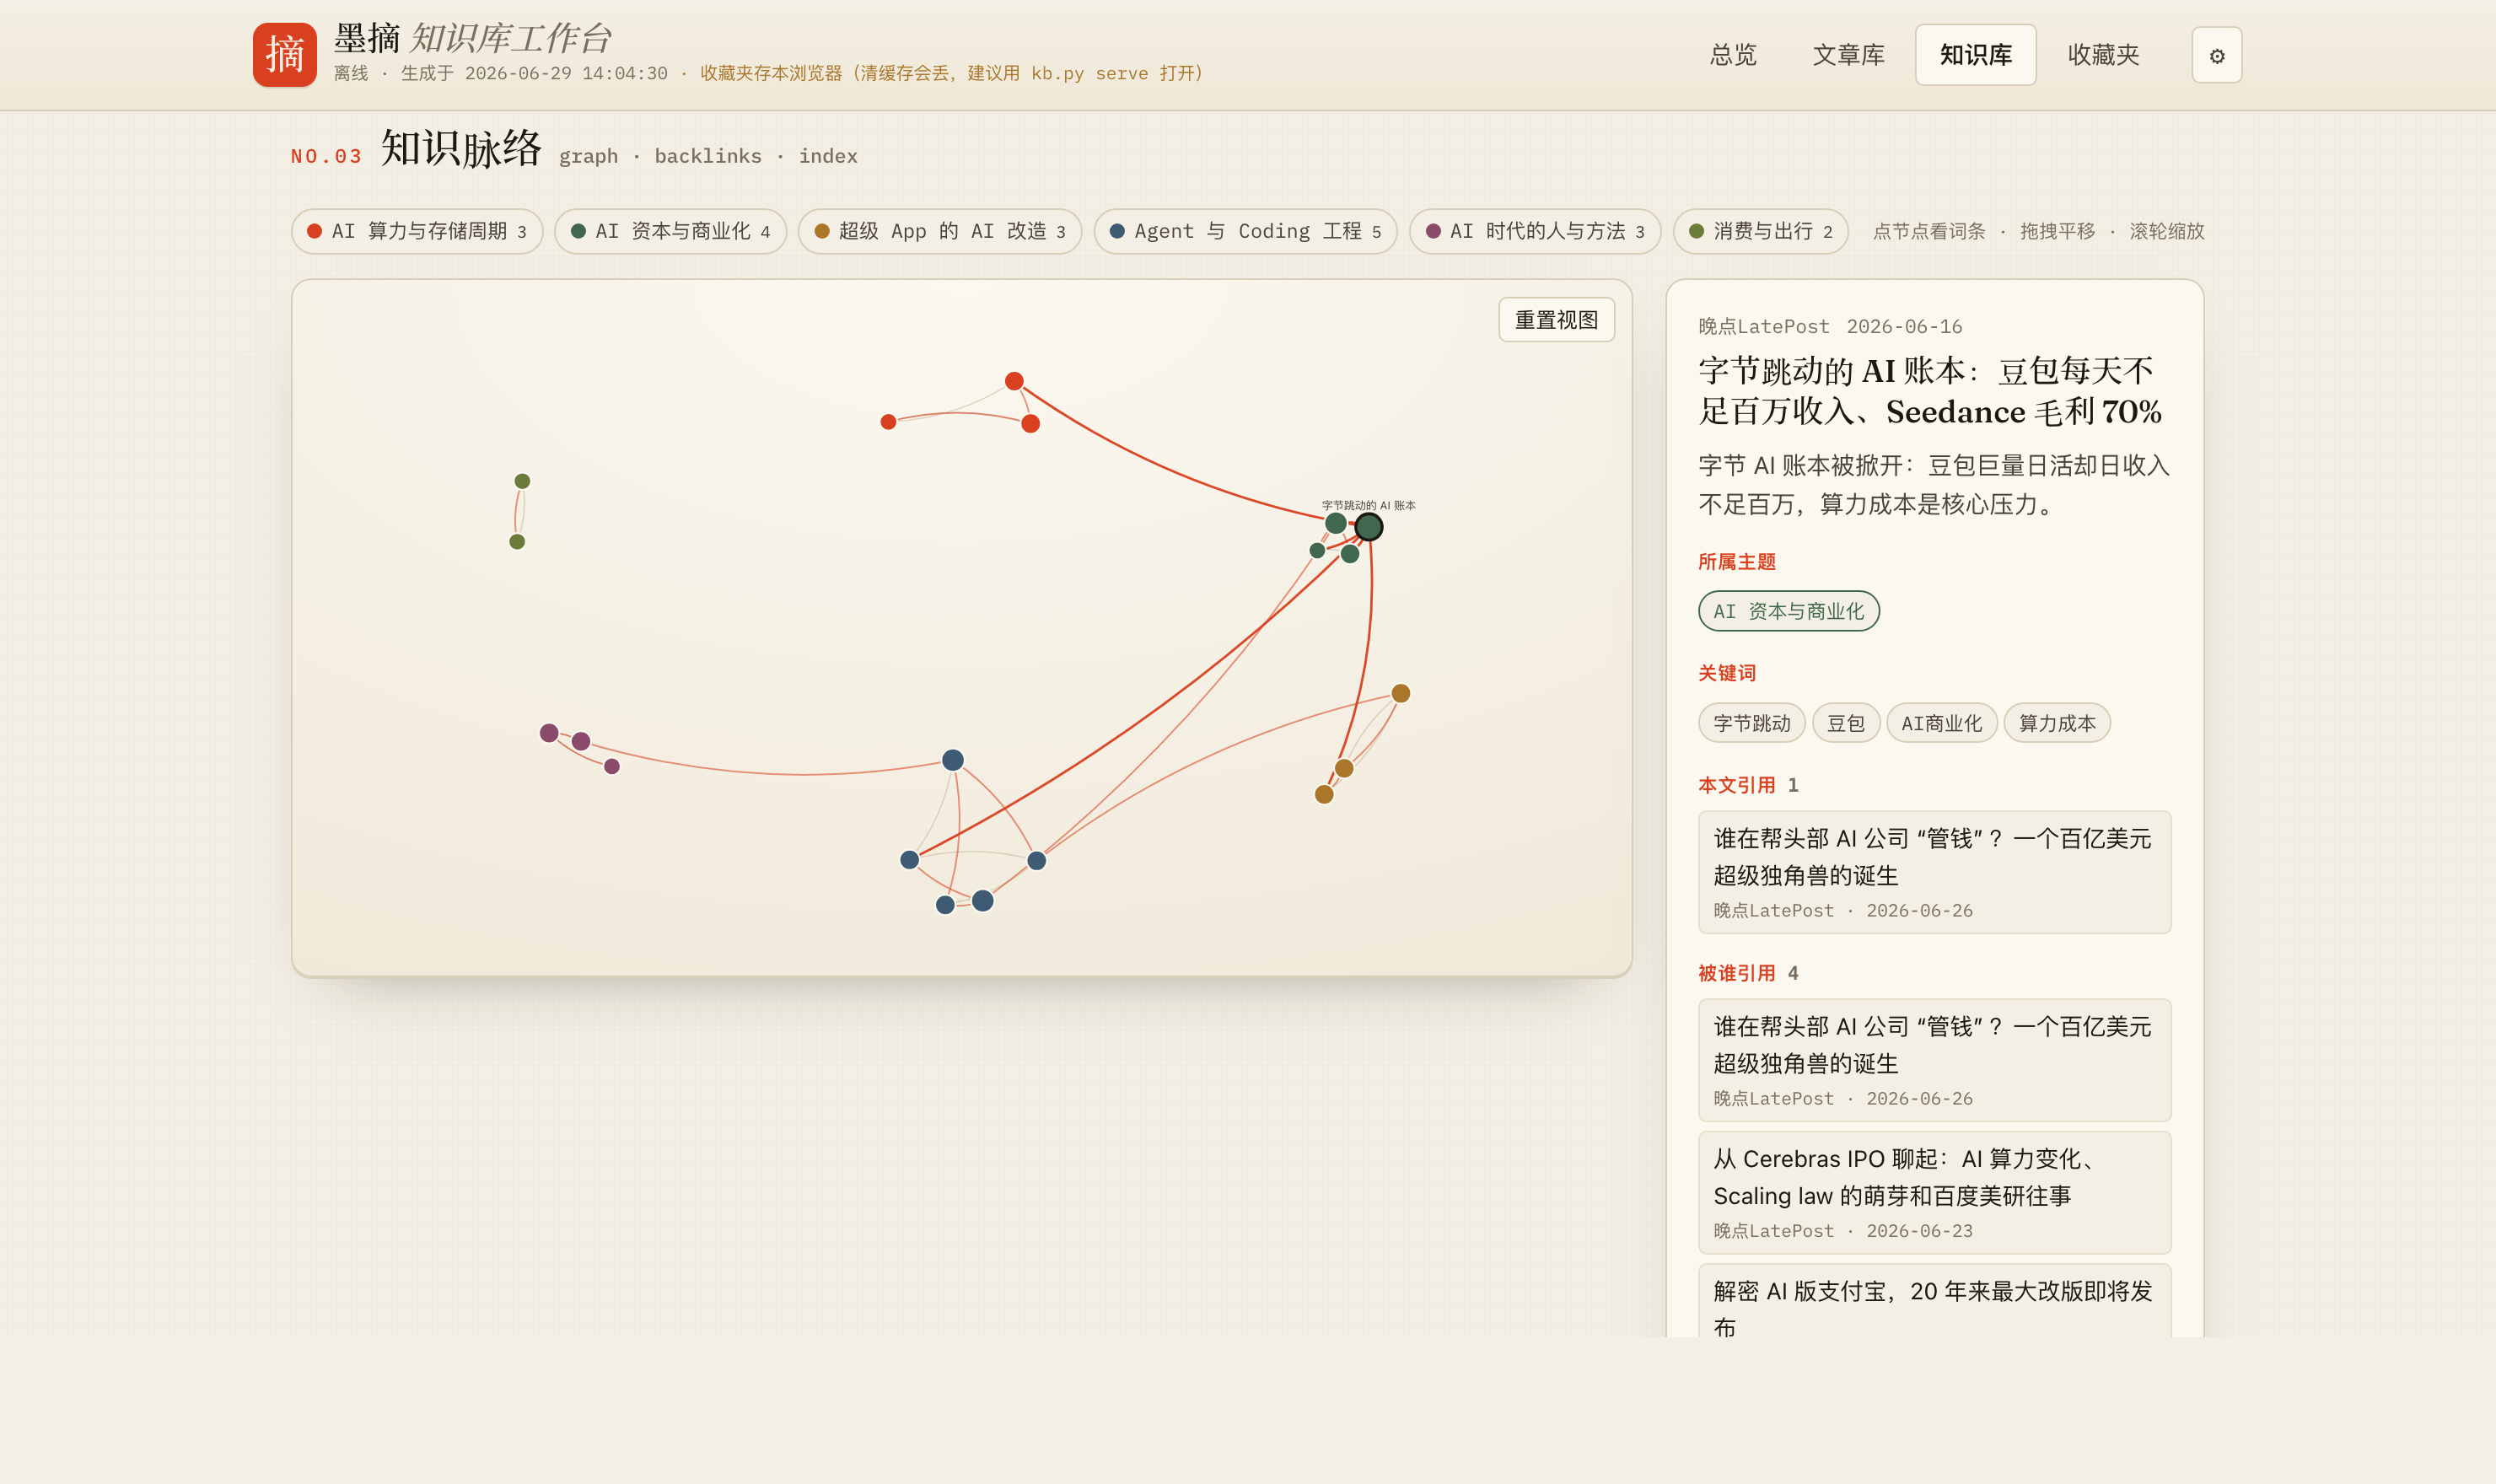
Task: Click the leftmost purple graph node
Action: tap(549, 733)
